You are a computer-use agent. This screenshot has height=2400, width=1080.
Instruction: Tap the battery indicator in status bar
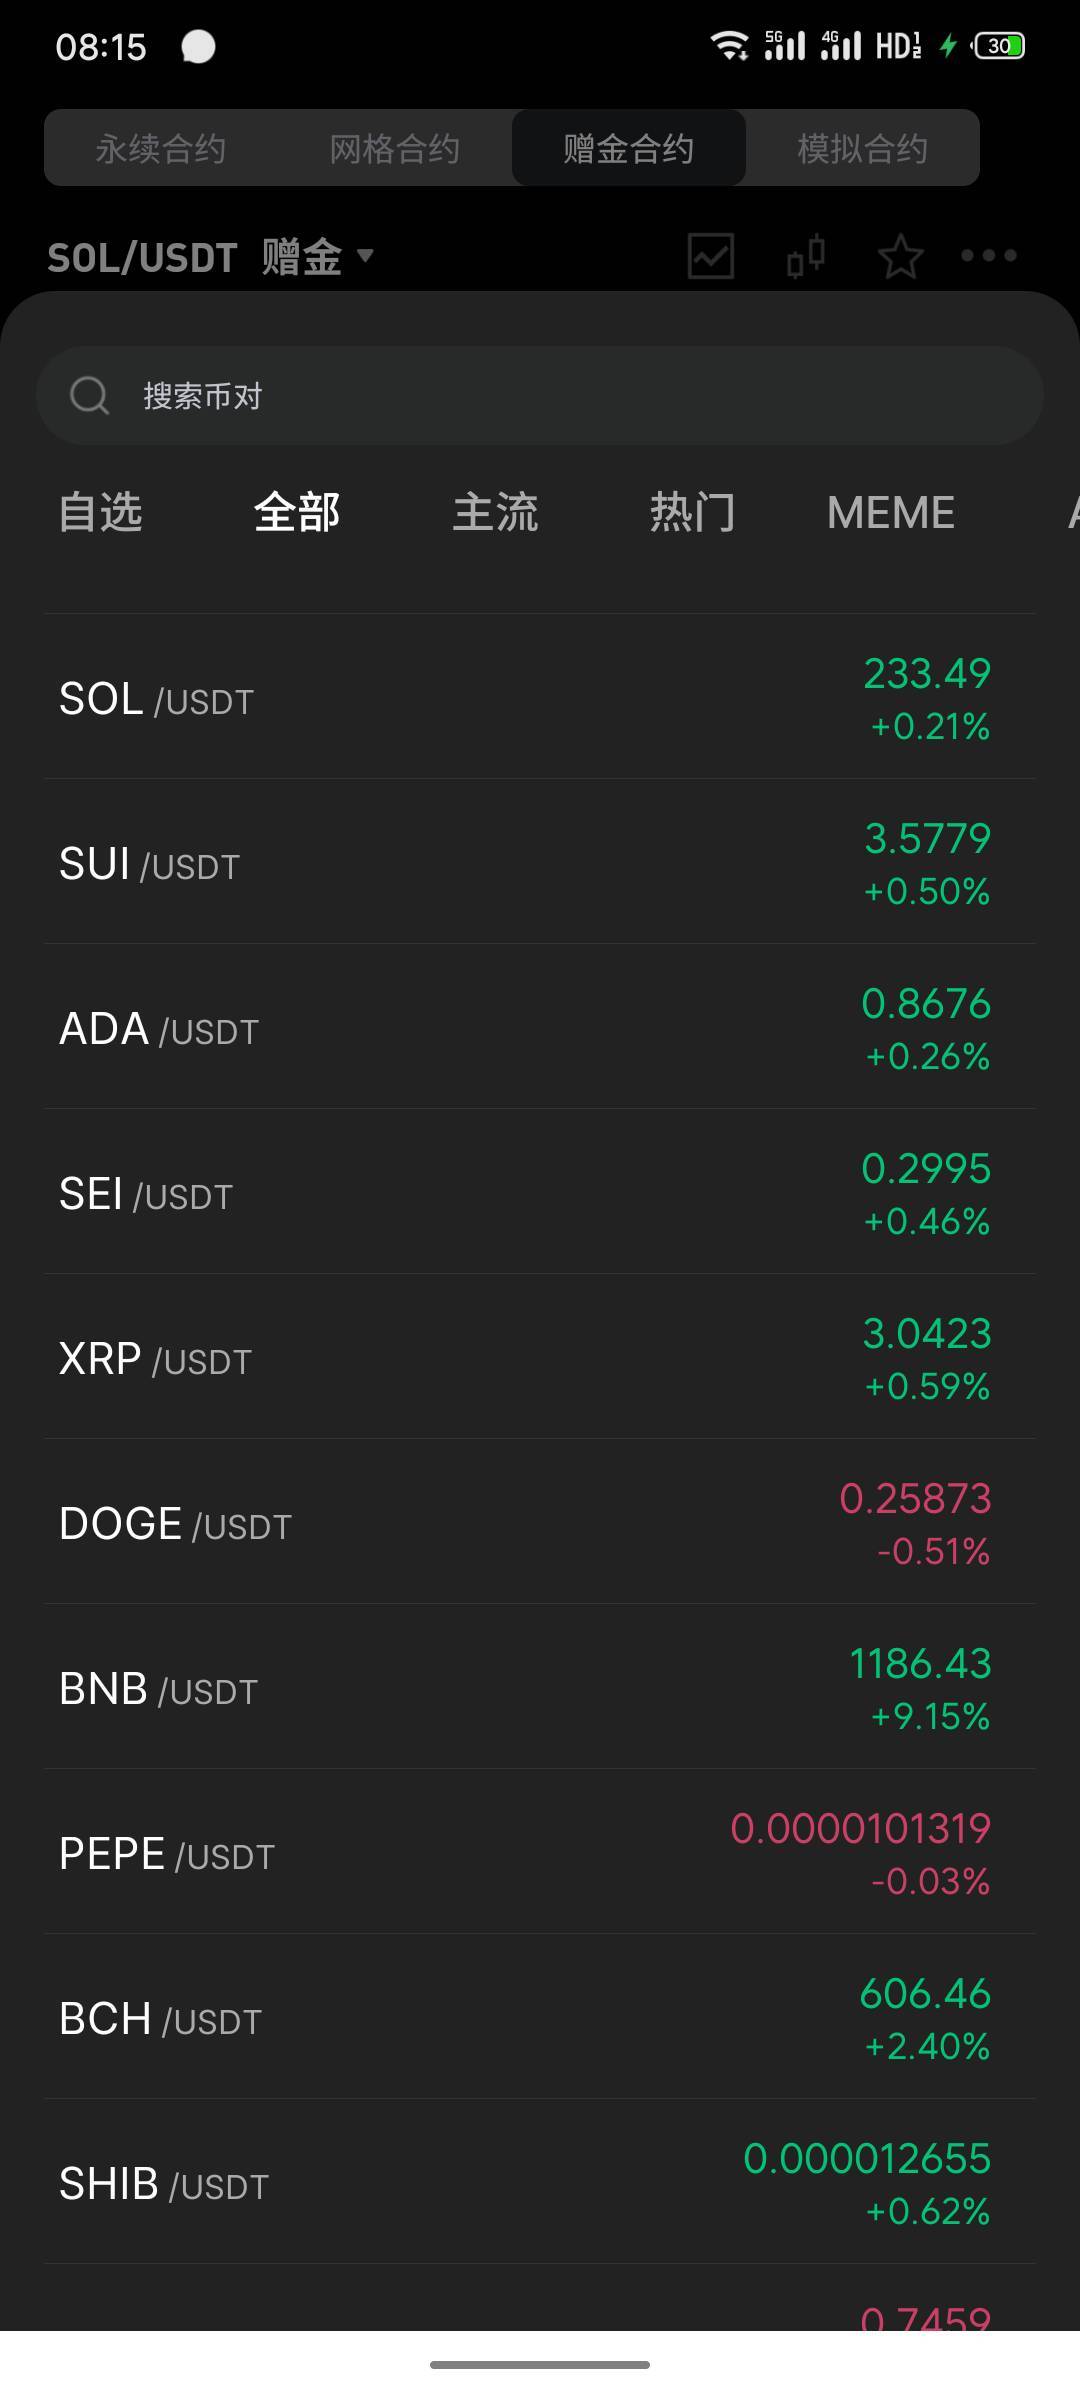(999, 46)
